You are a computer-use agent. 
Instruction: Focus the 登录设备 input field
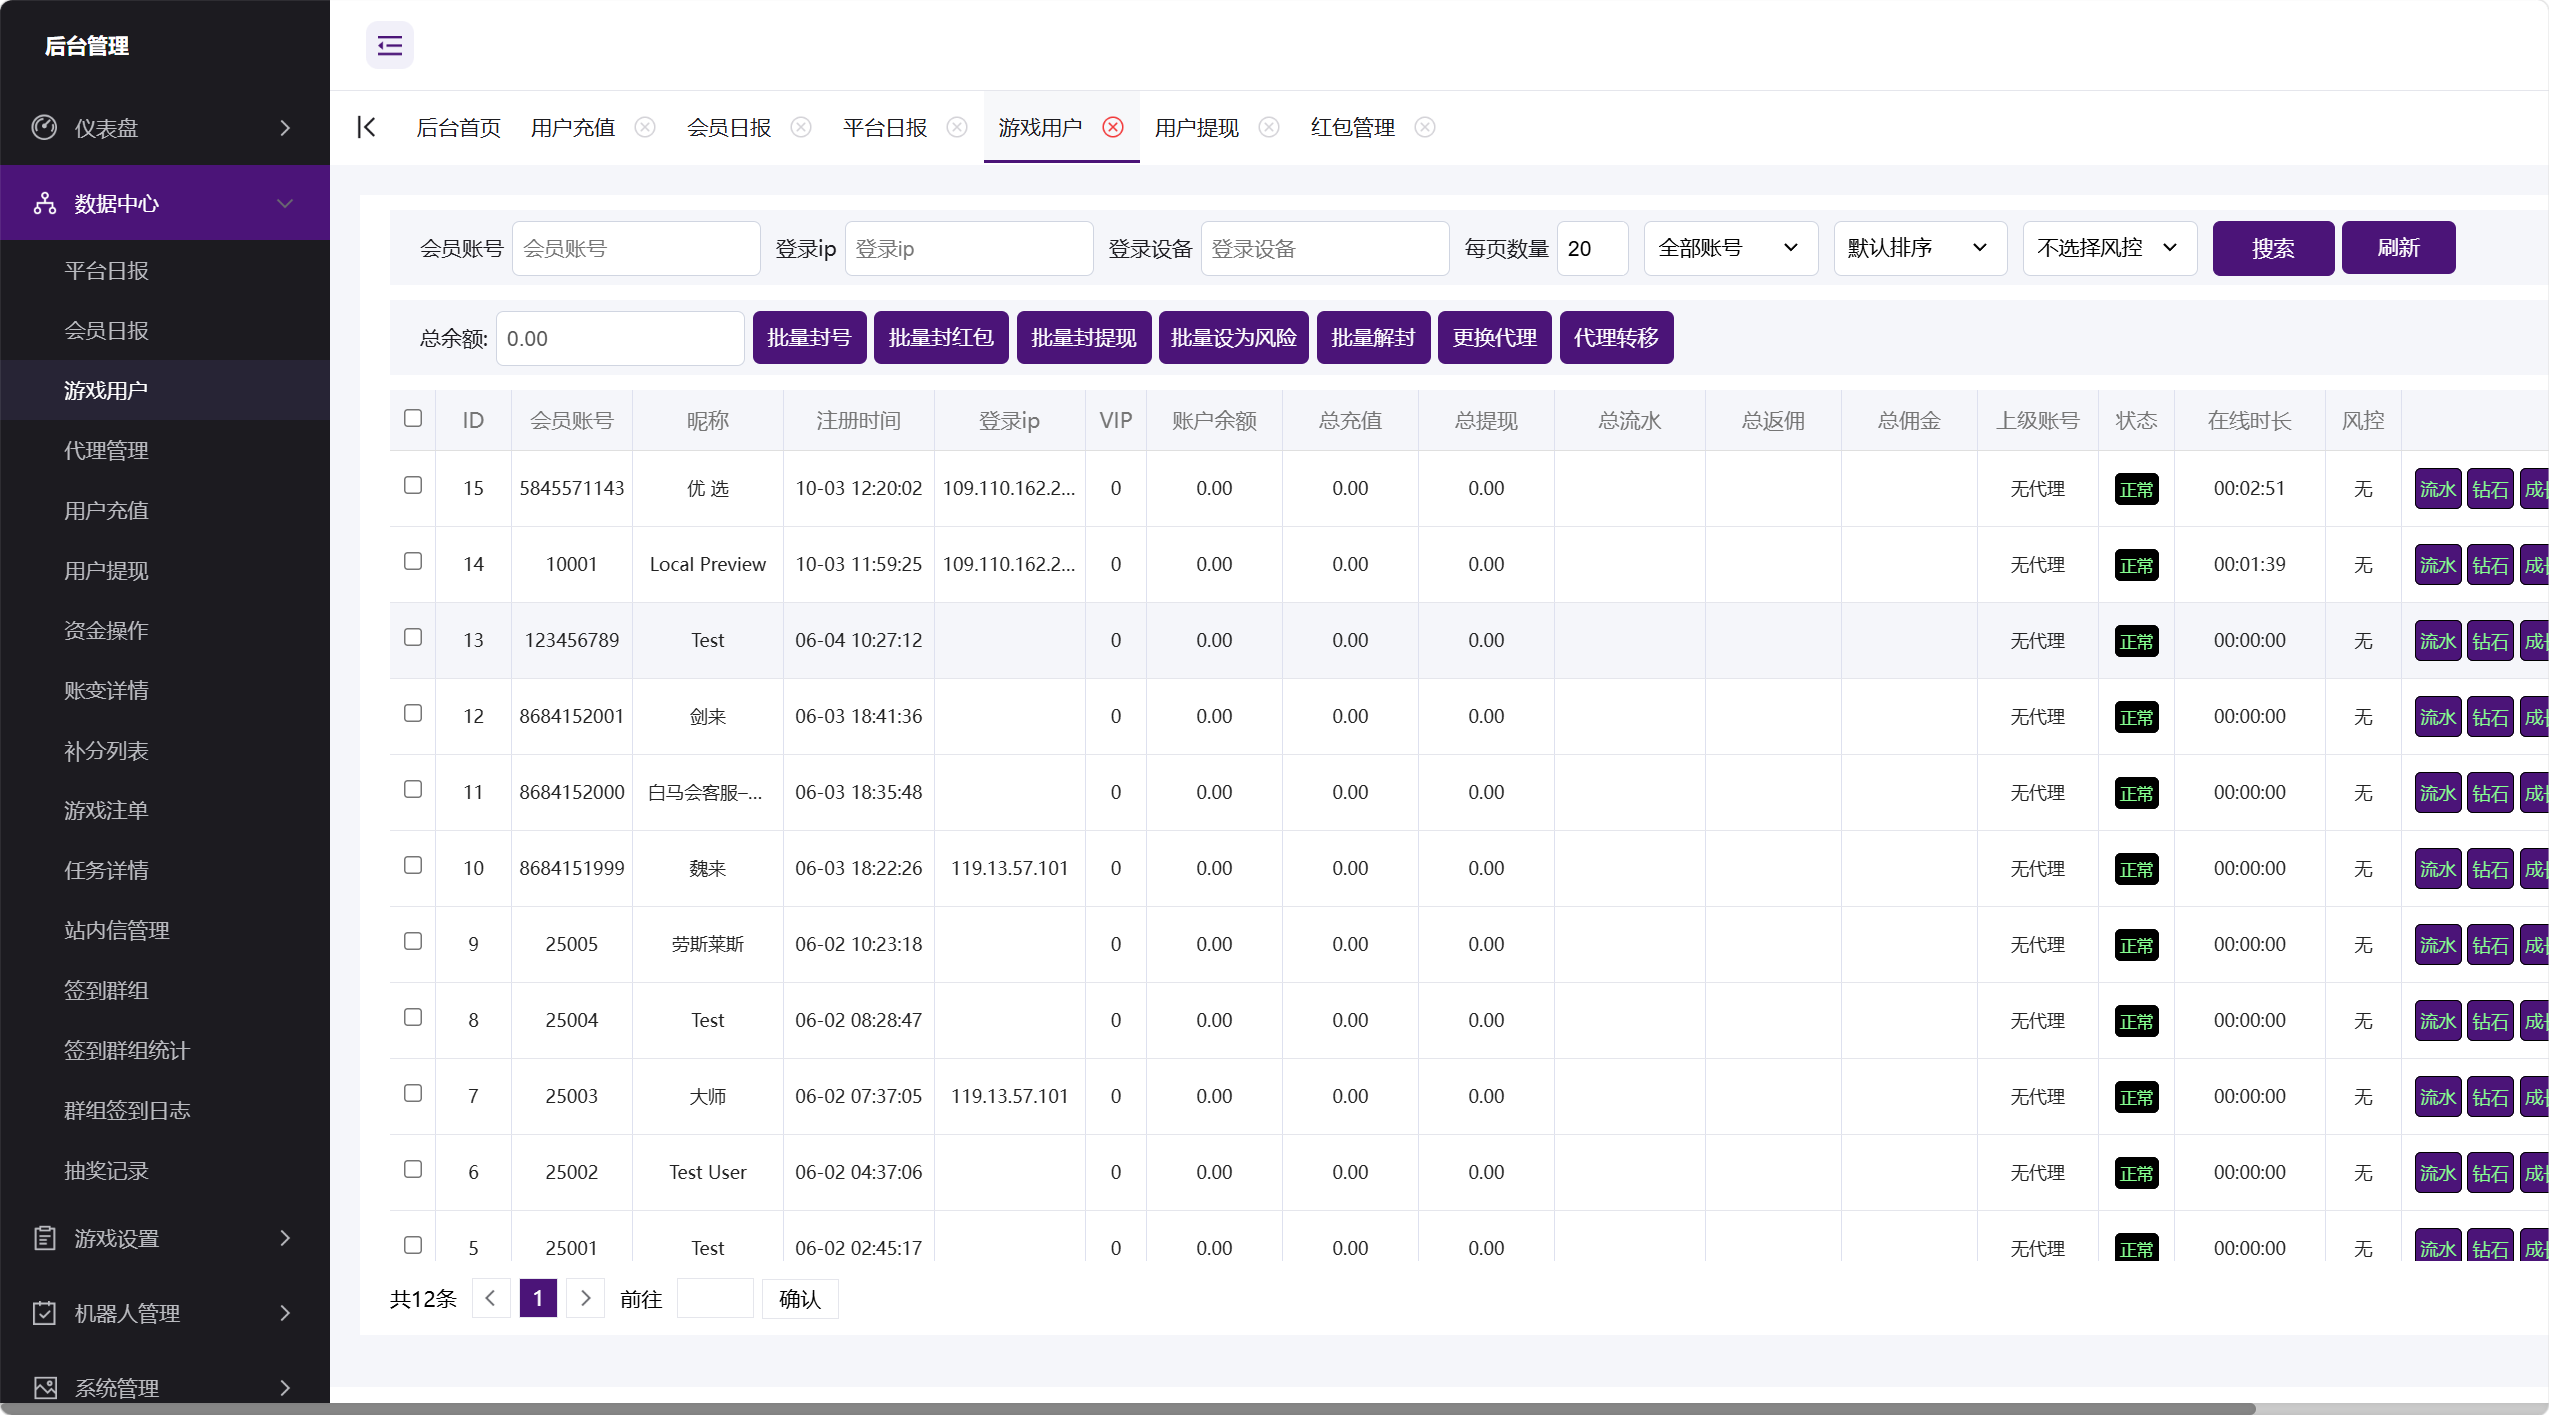[x=1325, y=248]
